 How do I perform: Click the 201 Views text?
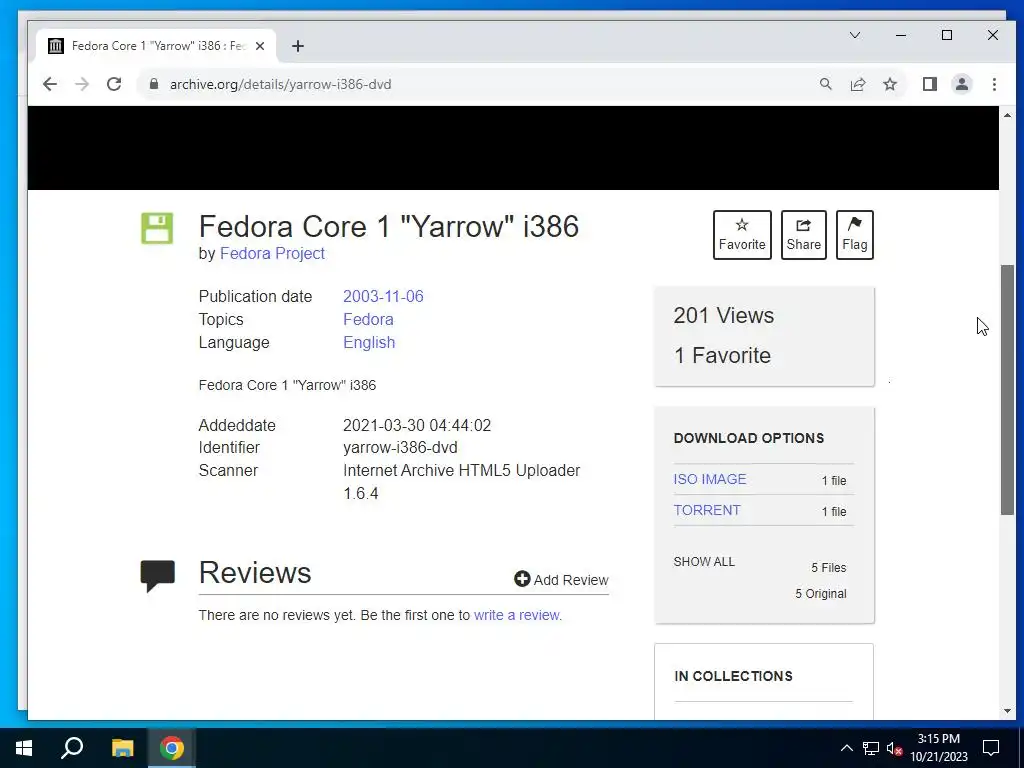724,315
